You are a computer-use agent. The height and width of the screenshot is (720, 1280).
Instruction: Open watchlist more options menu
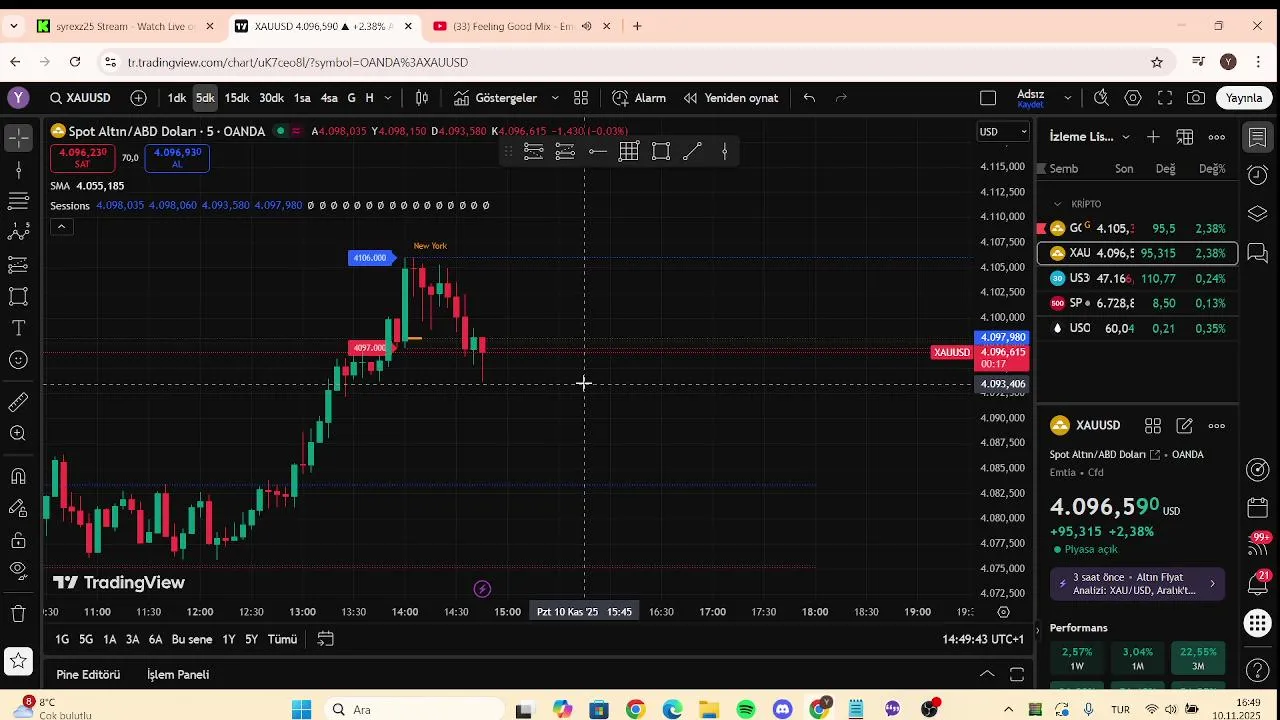pos(1217,137)
